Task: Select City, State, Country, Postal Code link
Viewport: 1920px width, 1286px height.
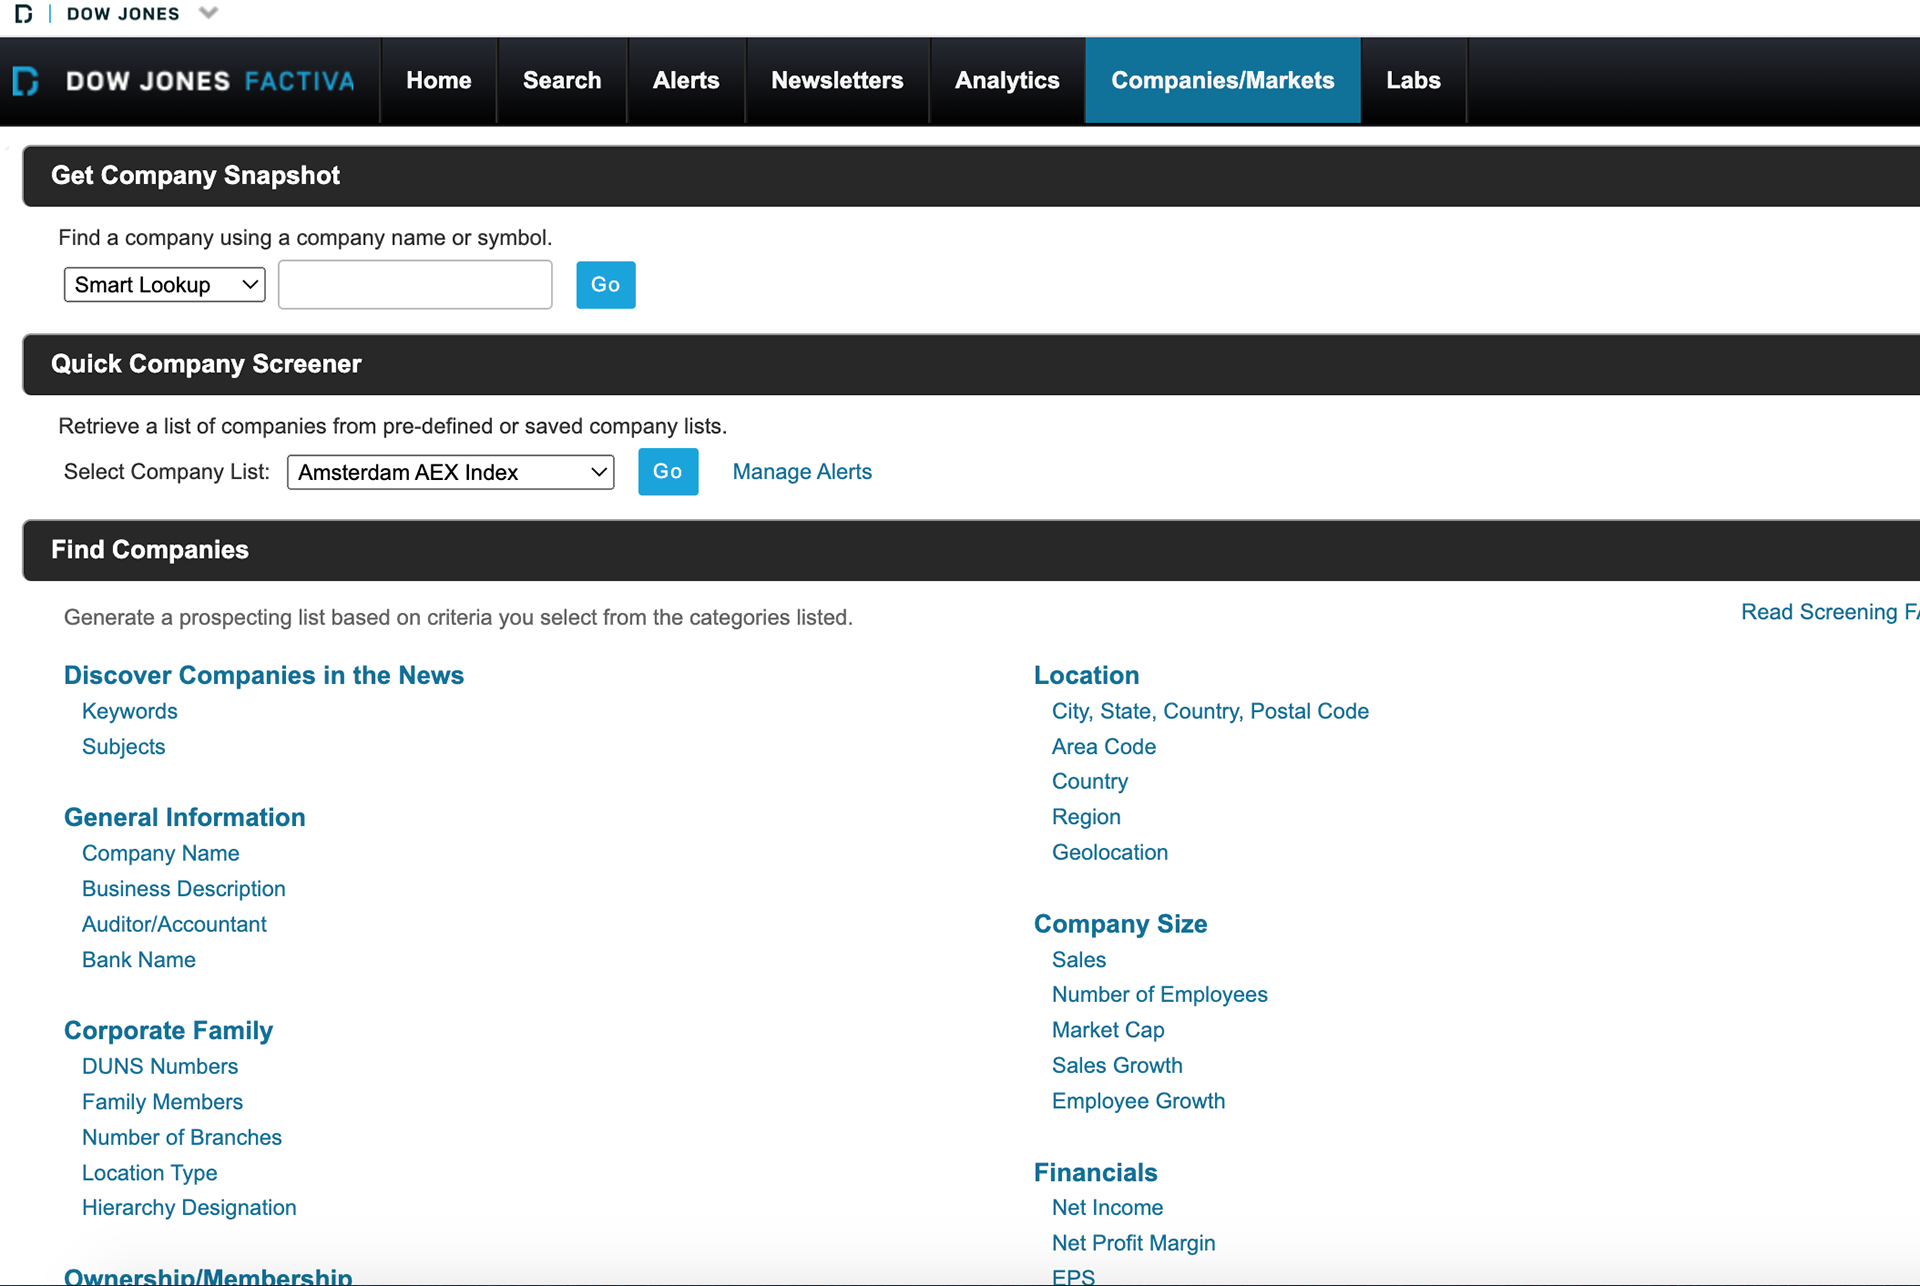Action: 1211,711
